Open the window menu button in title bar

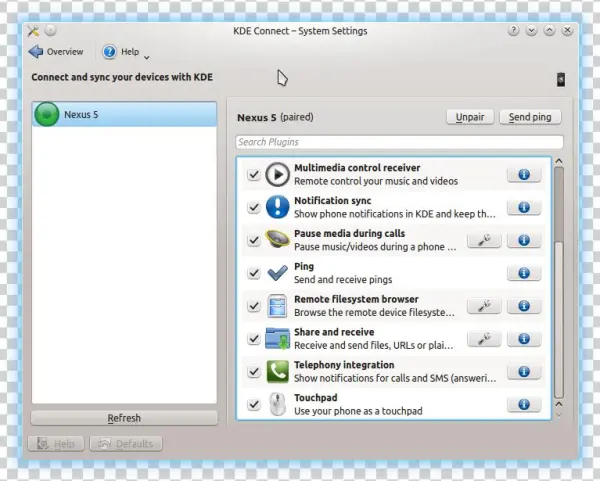34,31
